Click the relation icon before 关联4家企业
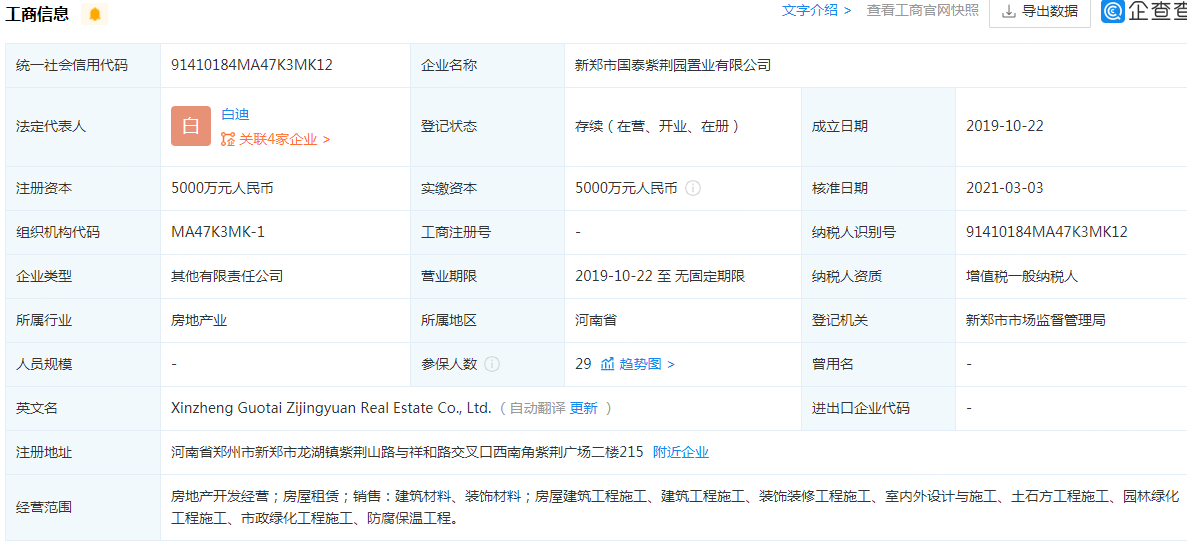This screenshot has width=1187, height=544. pos(228,139)
